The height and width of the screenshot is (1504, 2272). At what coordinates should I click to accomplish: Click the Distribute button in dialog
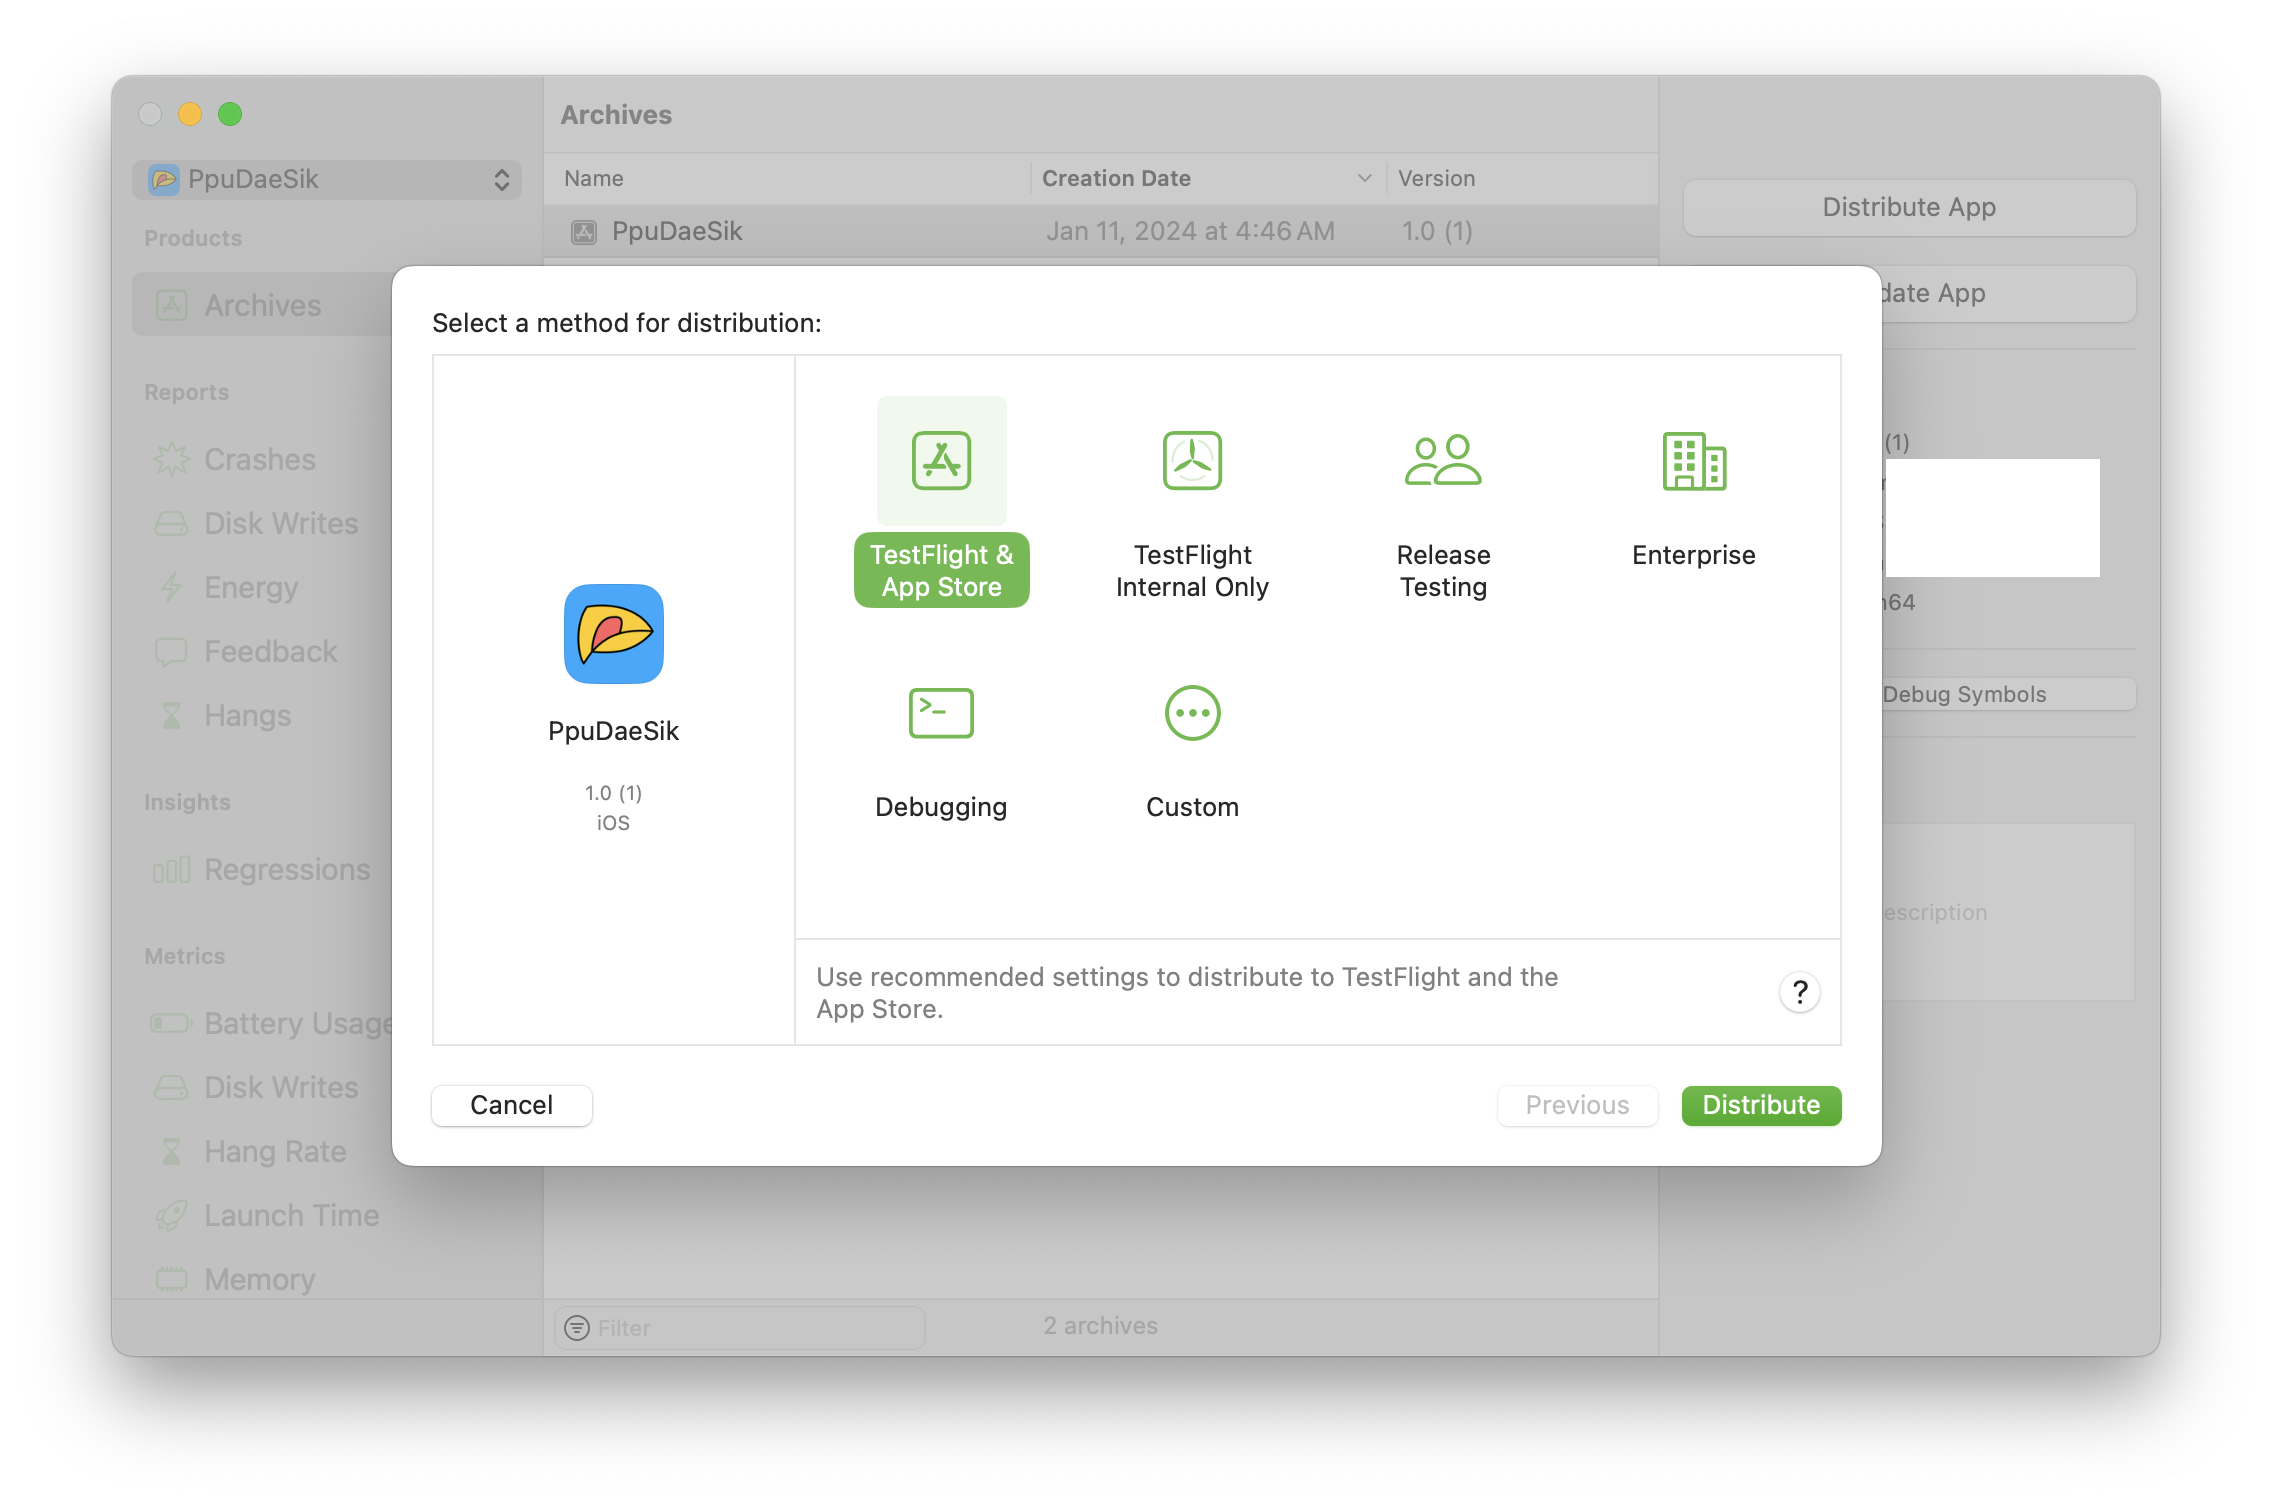coord(1761,1105)
